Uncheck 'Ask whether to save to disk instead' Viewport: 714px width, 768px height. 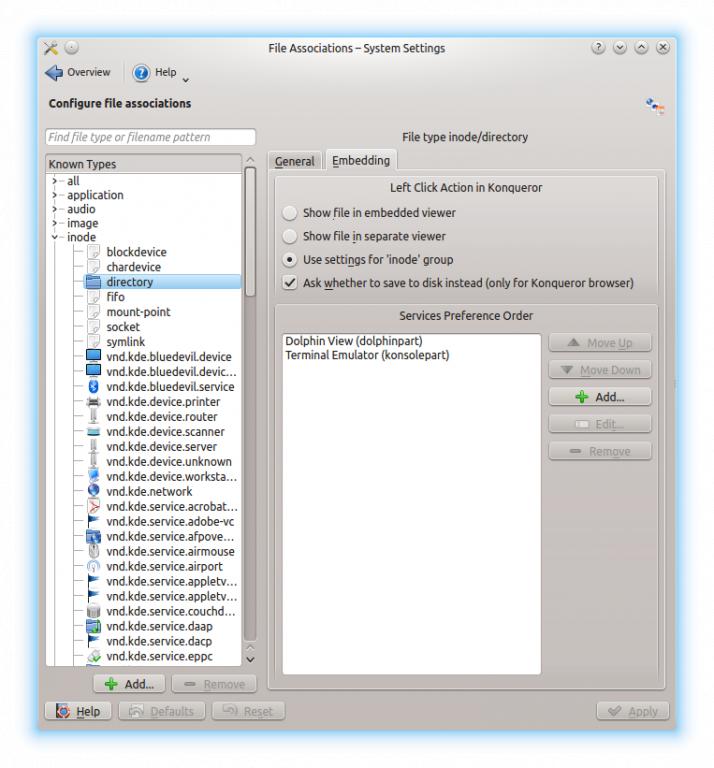[290, 283]
